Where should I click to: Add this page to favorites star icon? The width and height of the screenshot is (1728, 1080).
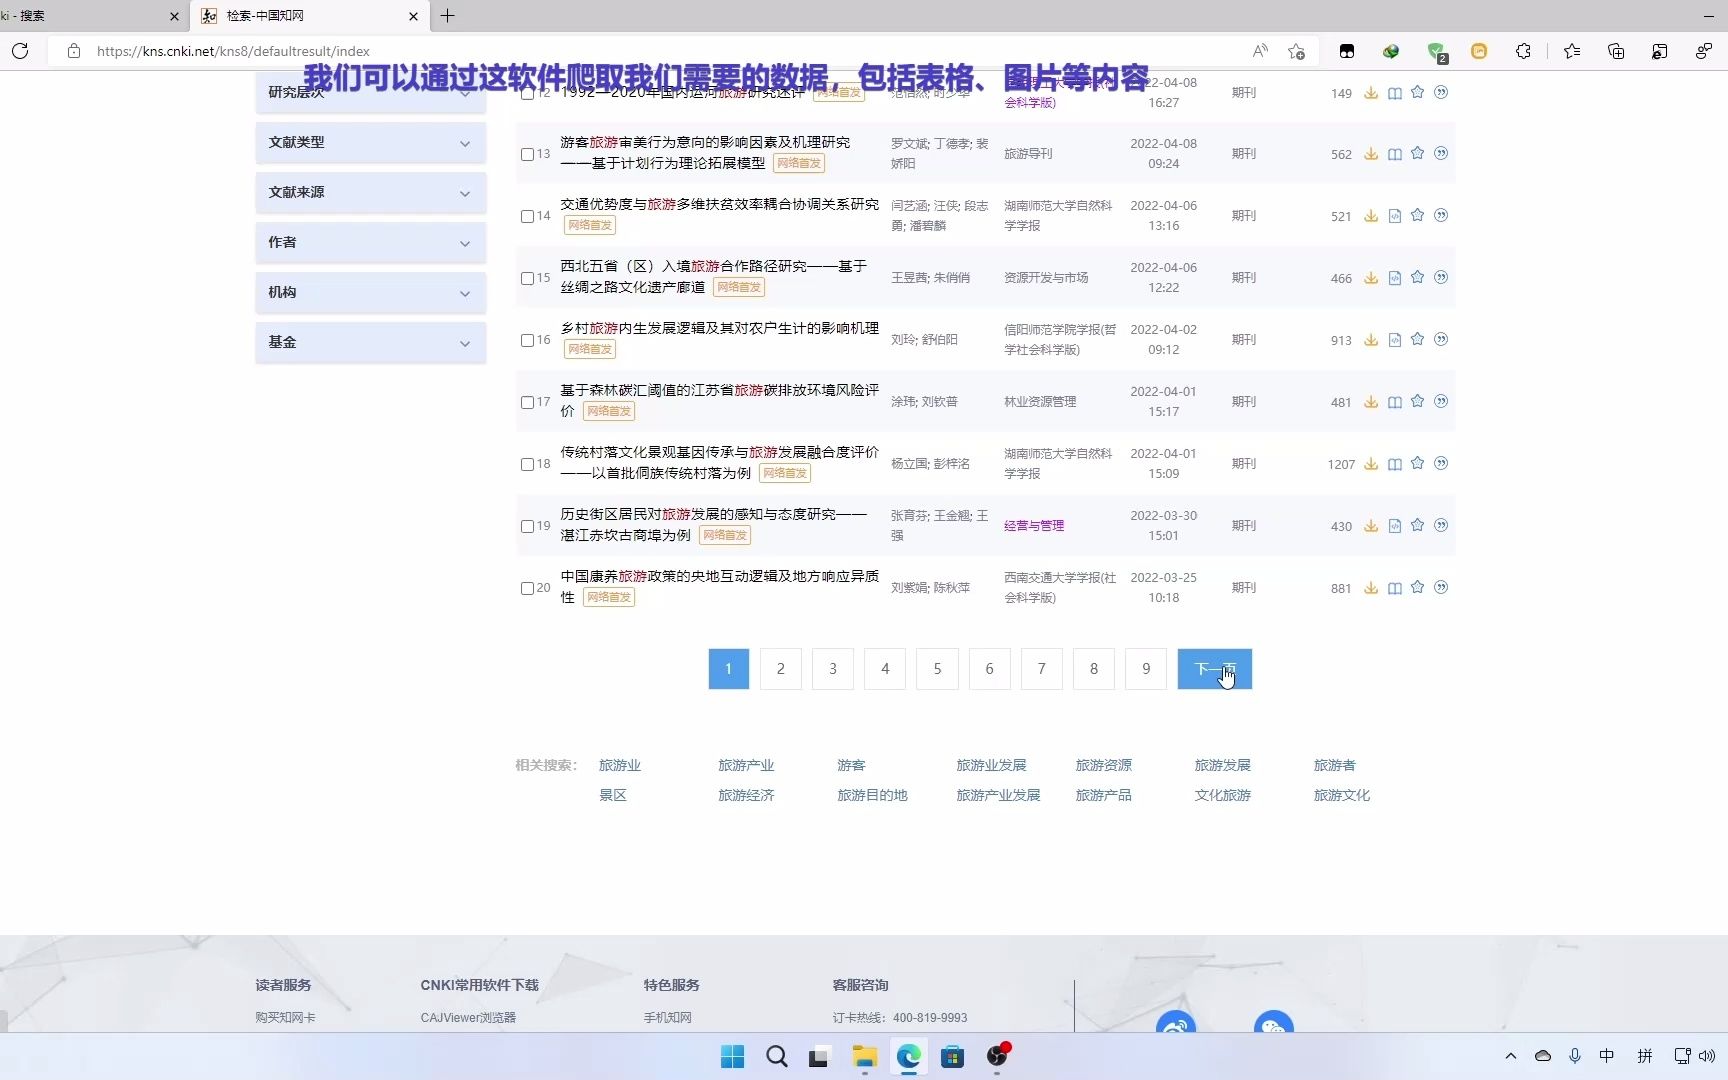1297,51
